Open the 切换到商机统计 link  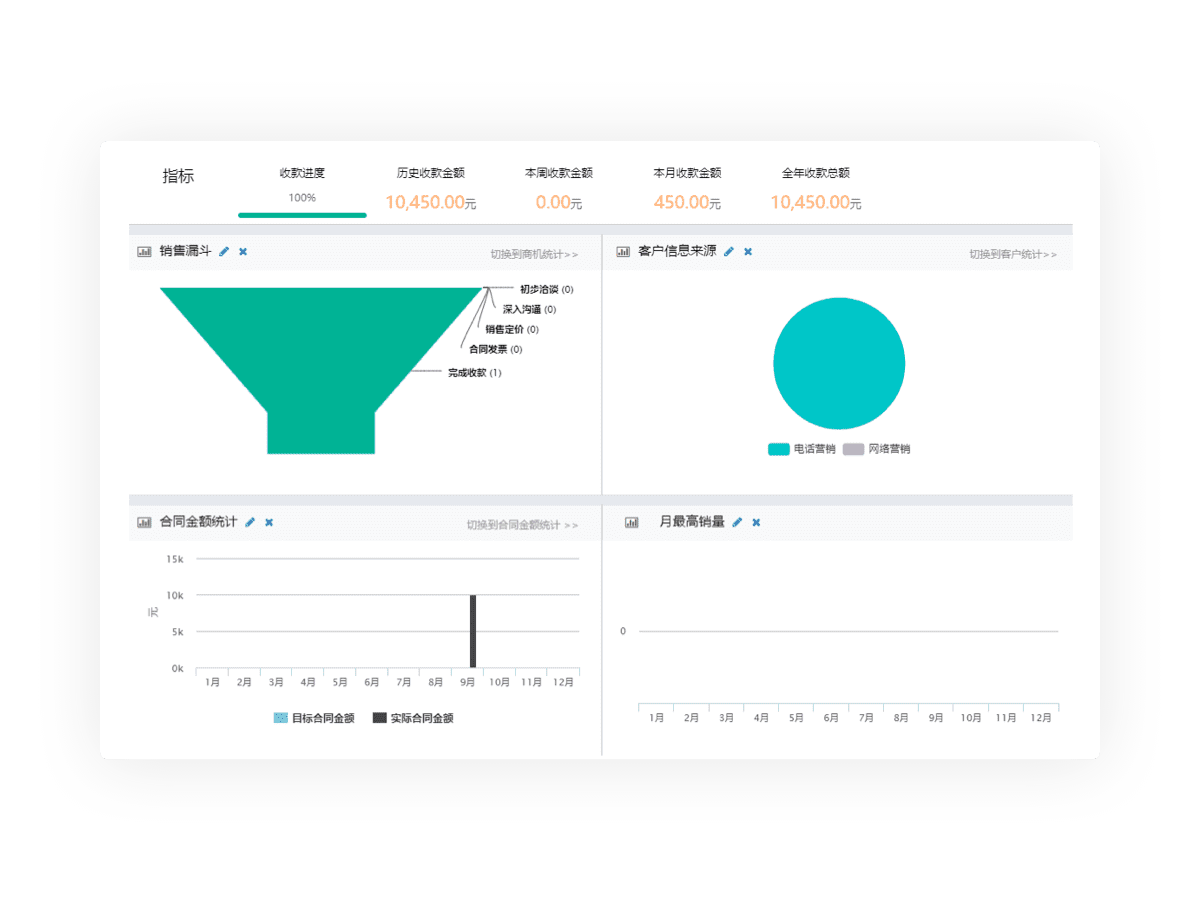click(x=534, y=255)
